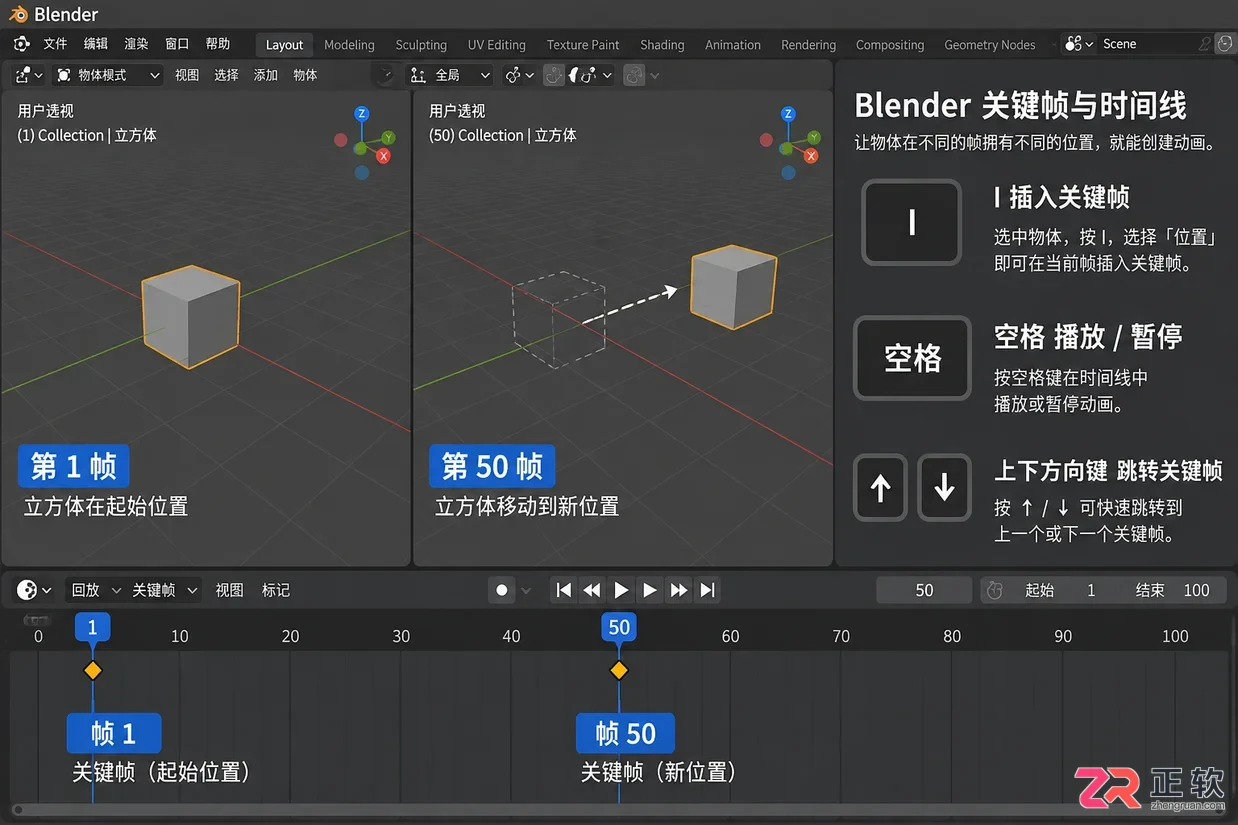The height and width of the screenshot is (825, 1238).
Task: Open the 渲染 menu
Action: click(136, 44)
